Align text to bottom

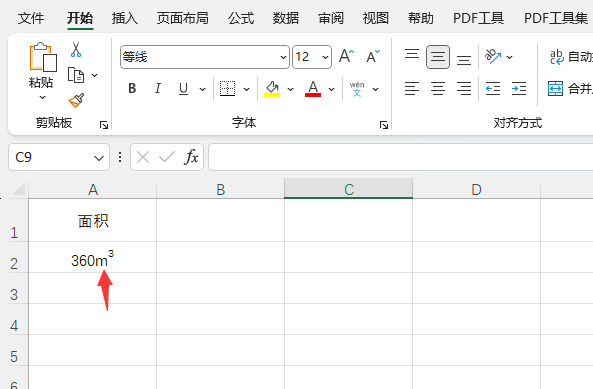click(464, 60)
